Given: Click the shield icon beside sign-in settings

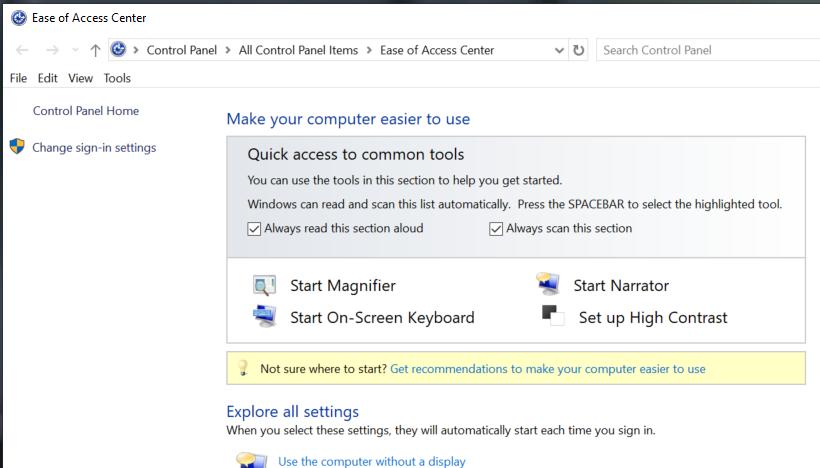Looking at the screenshot, I should click(x=17, y=146).
